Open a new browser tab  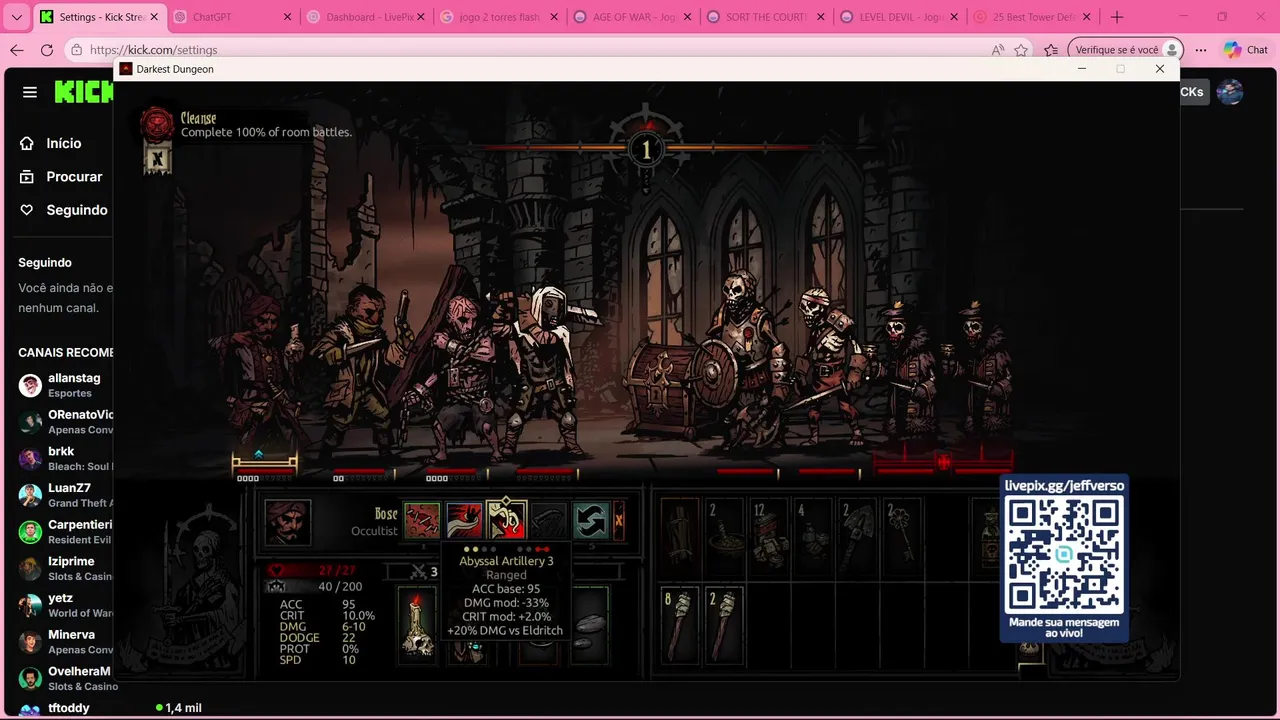point(1117,17)
